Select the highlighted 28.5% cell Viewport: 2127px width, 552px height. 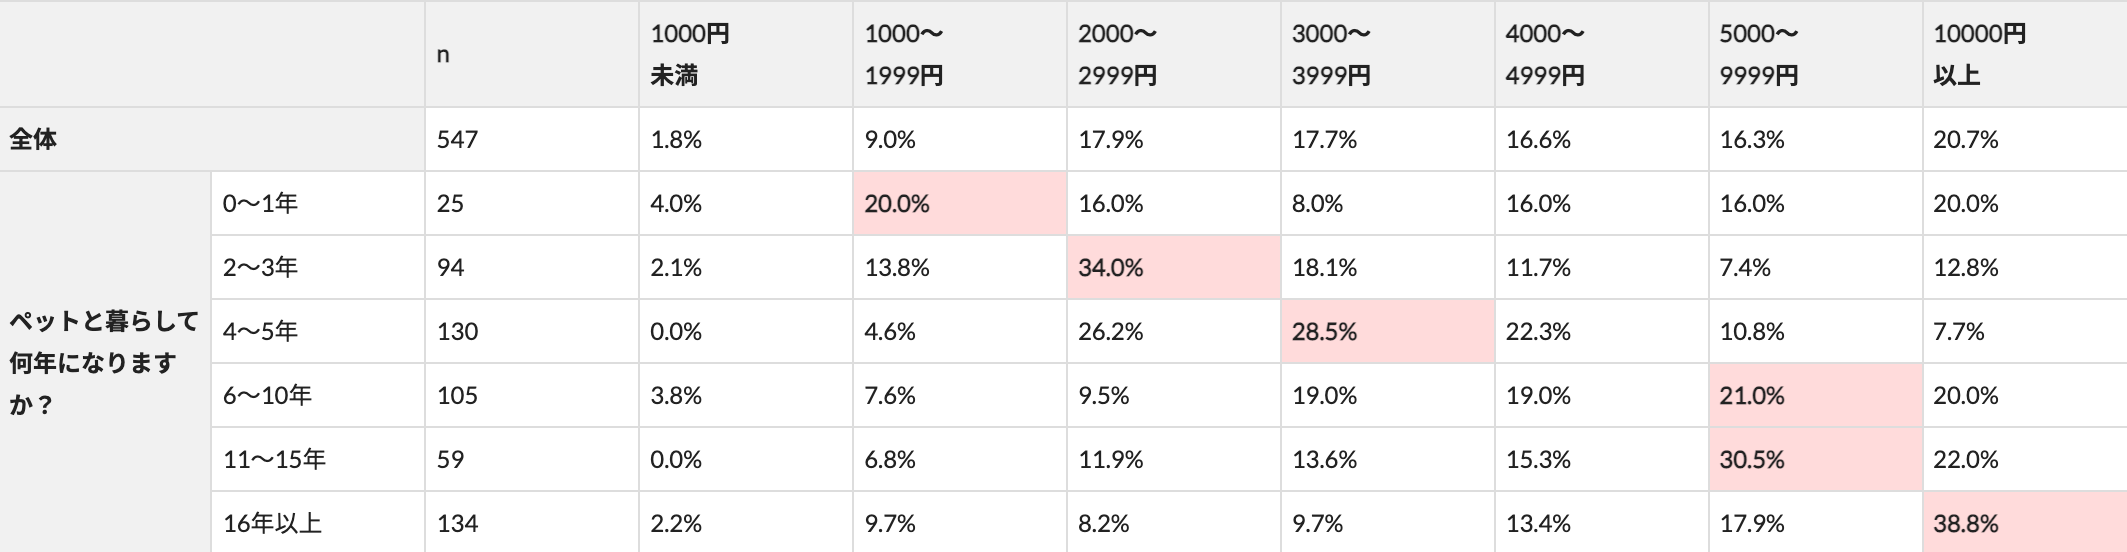point(1324,332)
